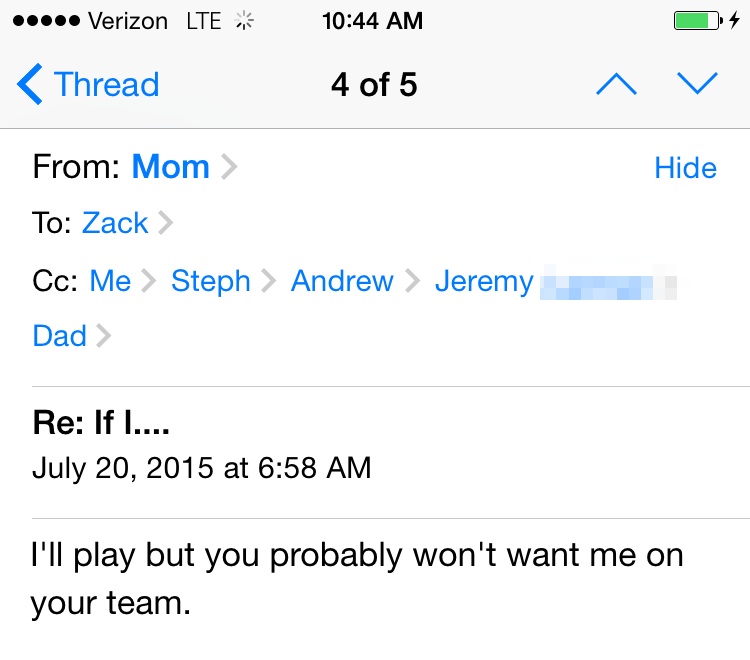Tap the previous message up arrow
The height and width of the screenshot is (660, 750).
click(x=616, y=85)
